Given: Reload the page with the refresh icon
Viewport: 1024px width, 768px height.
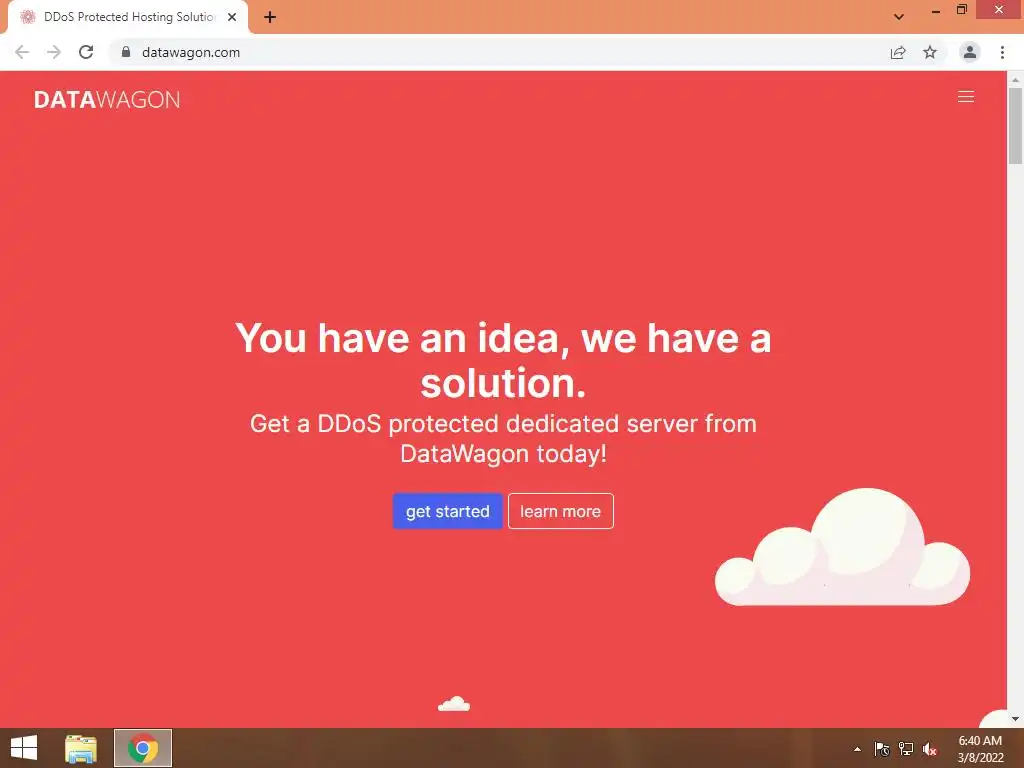Looking at the screenshot, I should tap(86, 52).
